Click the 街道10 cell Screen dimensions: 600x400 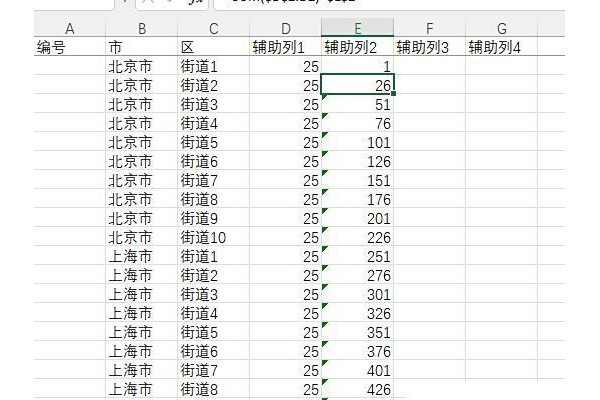[x=214, y=237]
